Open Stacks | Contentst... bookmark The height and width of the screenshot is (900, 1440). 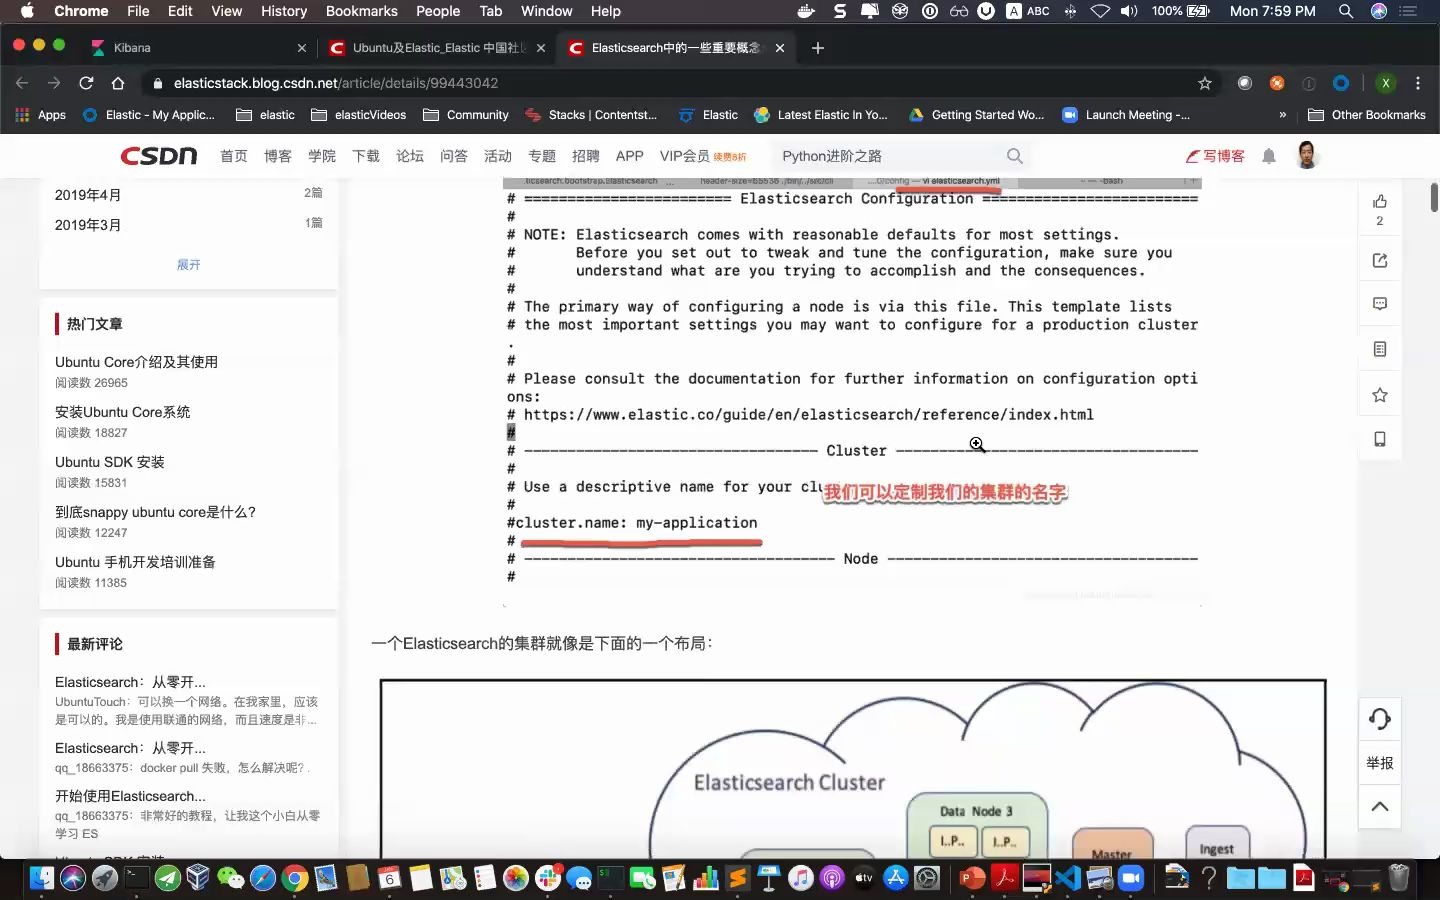591,115
